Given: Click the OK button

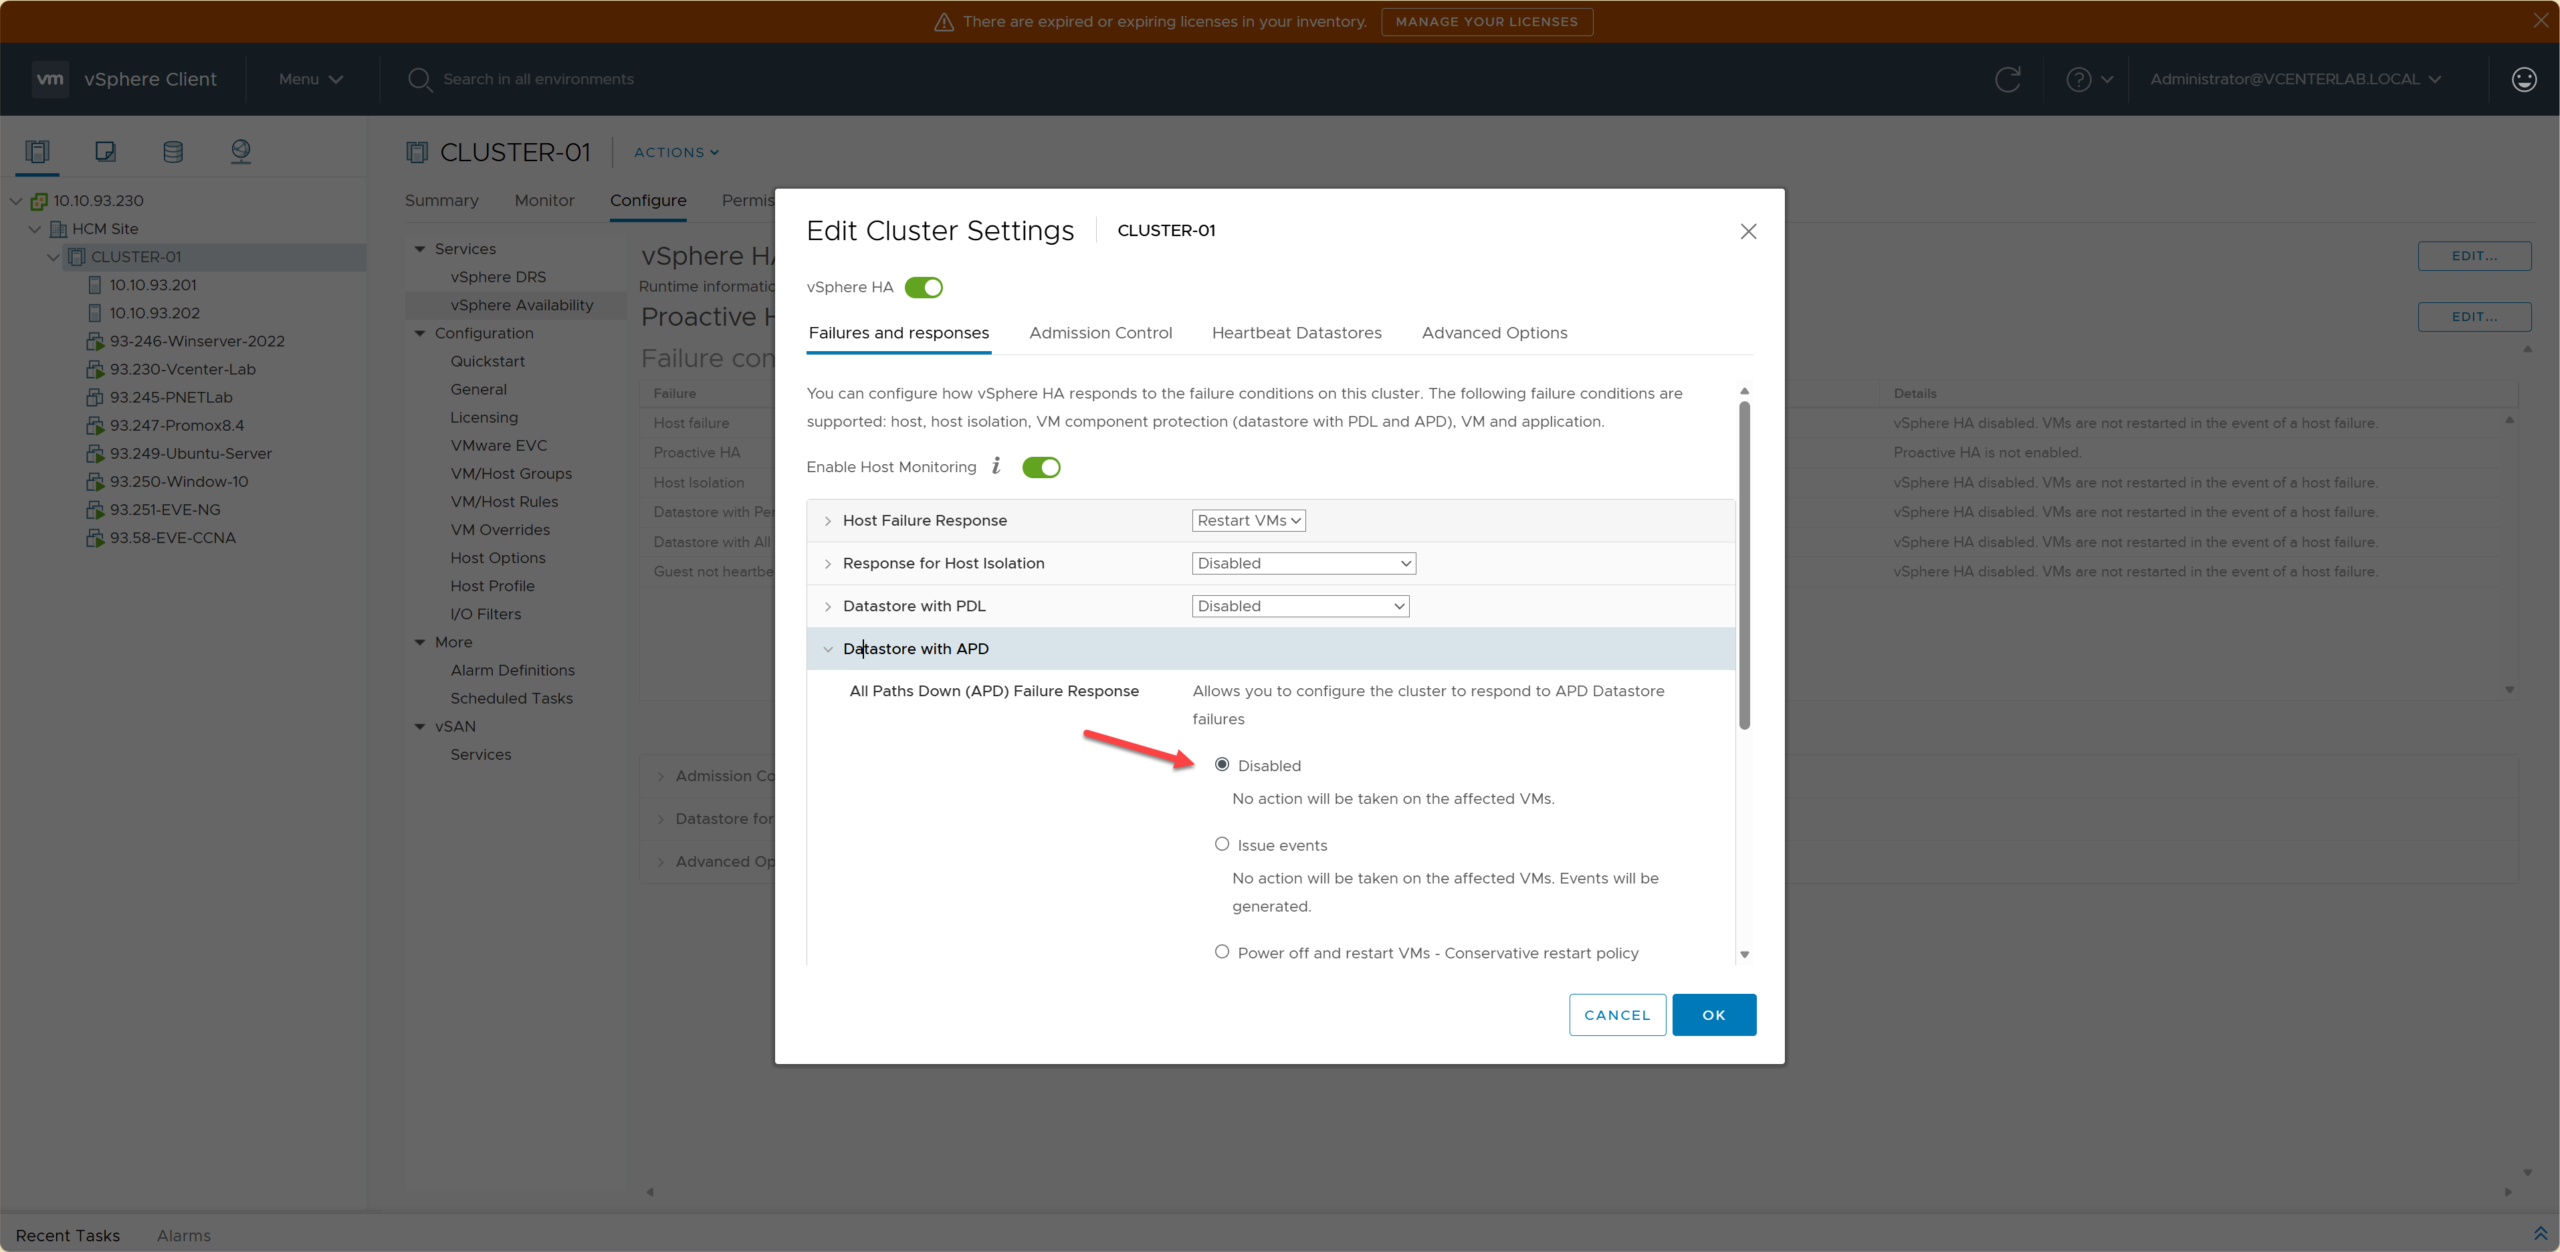Looking at the screenshot, I should click(x=1713, y=1015).
